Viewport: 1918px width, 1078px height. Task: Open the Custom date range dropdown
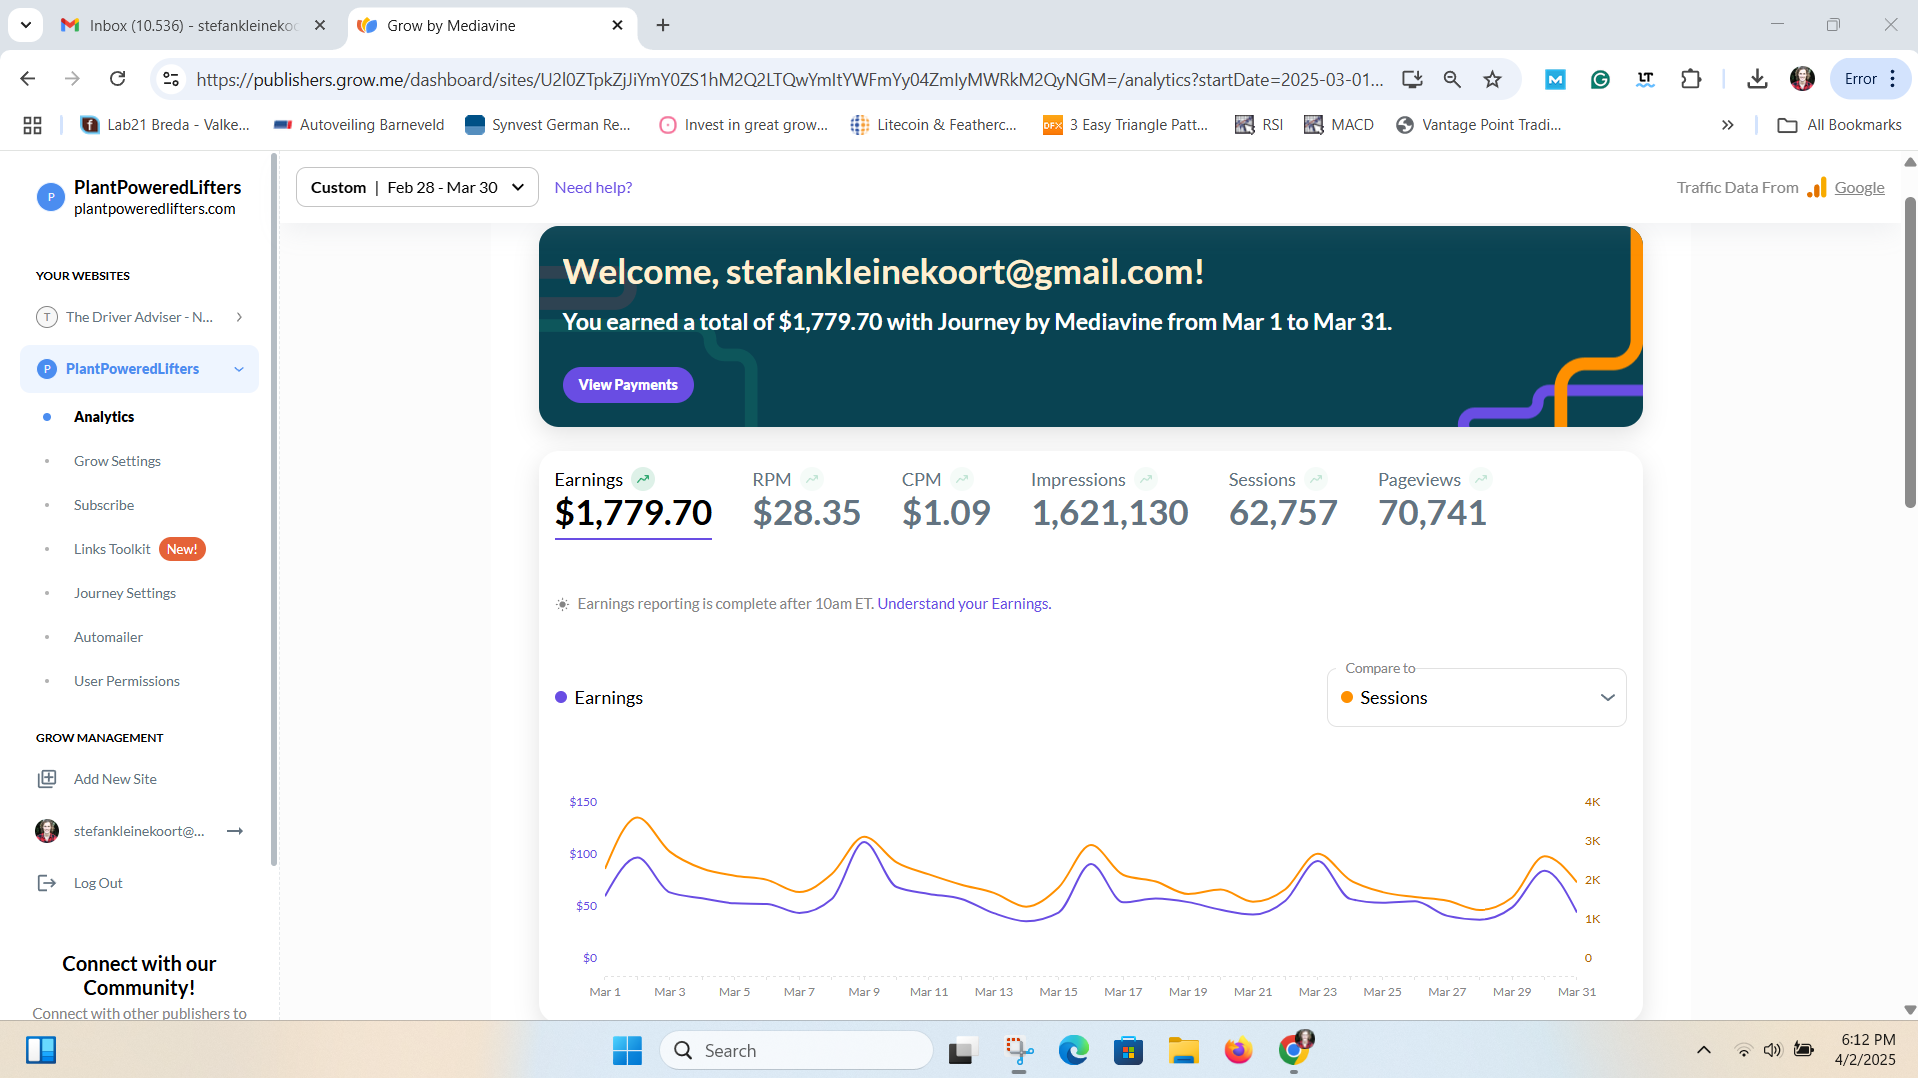click(417, 187)
